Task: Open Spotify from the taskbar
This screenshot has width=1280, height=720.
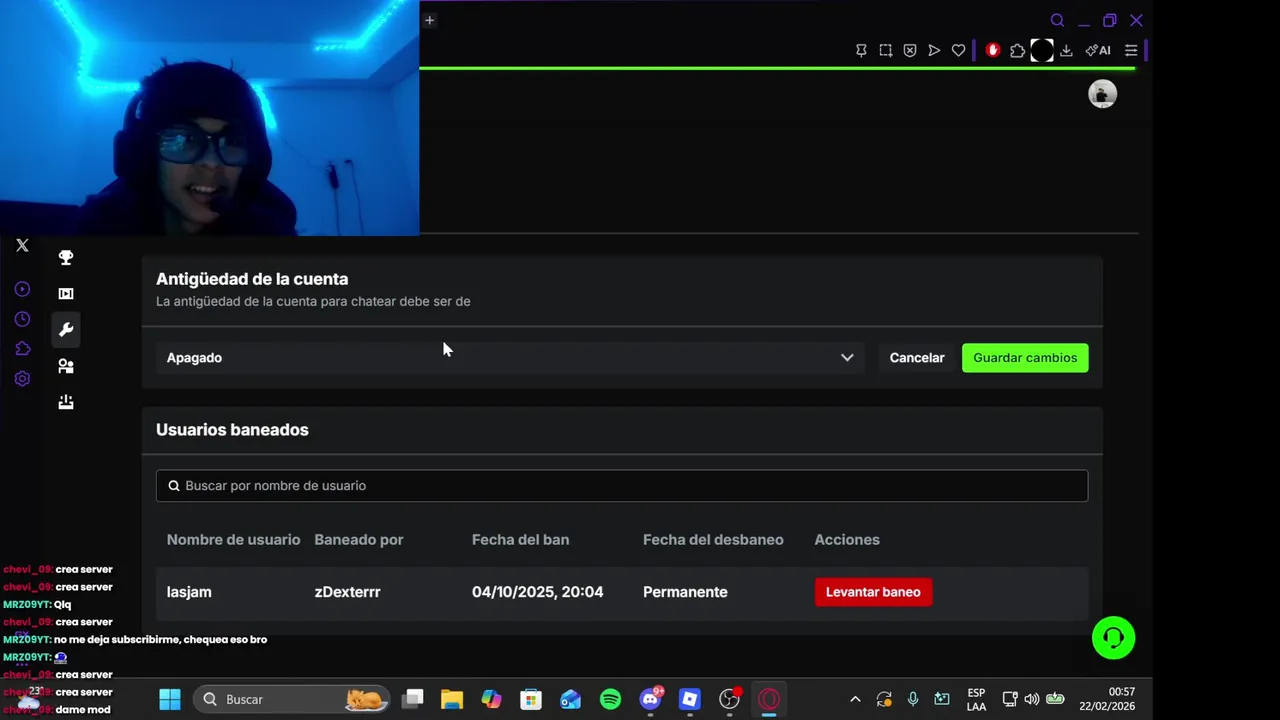Action: point(610,699)
